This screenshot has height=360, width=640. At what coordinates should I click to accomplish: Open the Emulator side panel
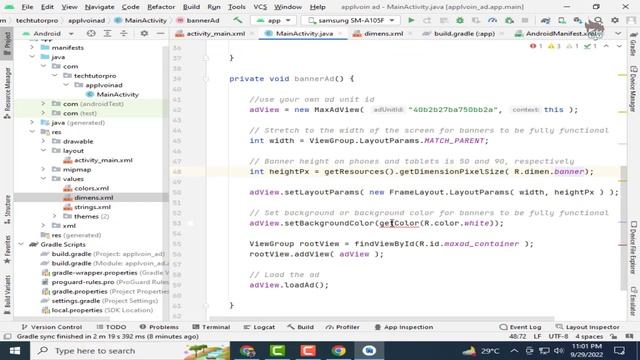[x=633, y=301]
